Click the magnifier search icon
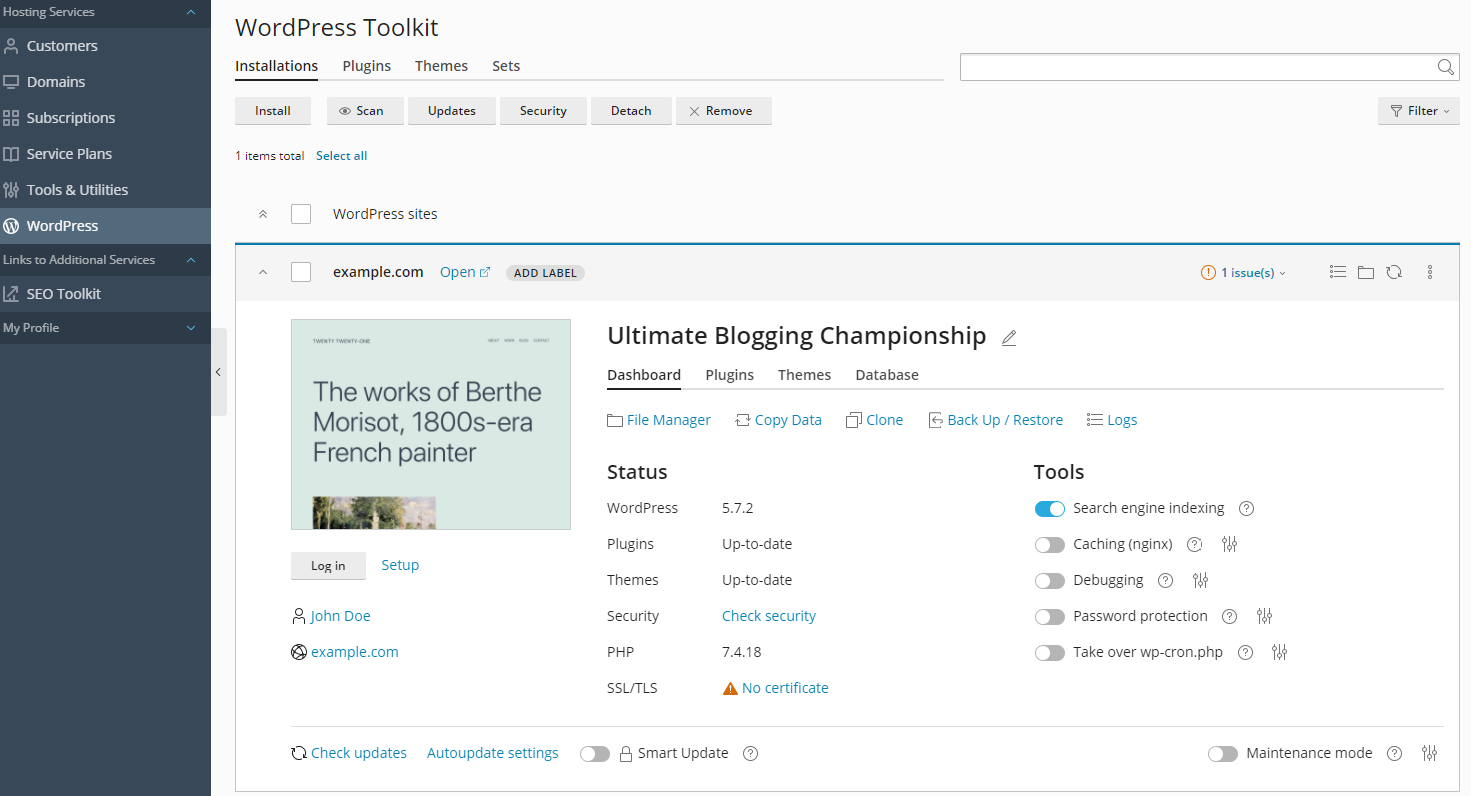The height and width of the screenshot is (796, 1471). click(1446, 67)
